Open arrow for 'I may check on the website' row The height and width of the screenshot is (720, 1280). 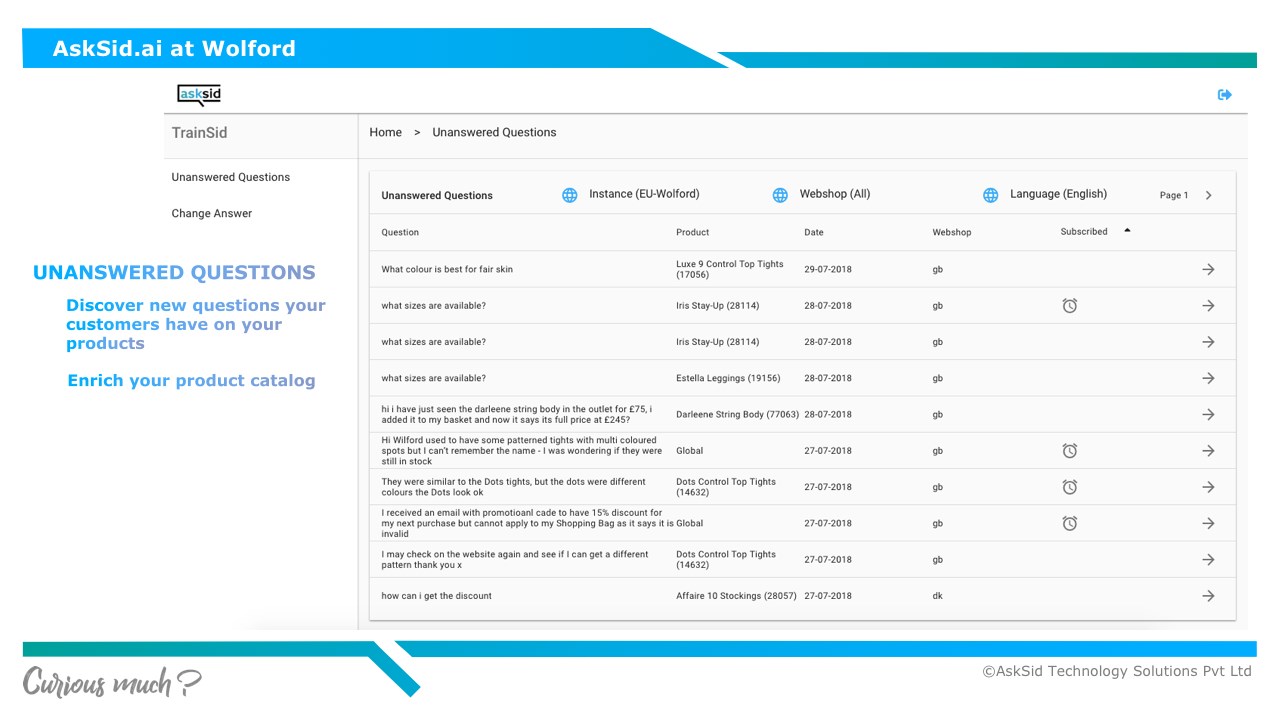pyautogui.click(x=1208, y=560)
